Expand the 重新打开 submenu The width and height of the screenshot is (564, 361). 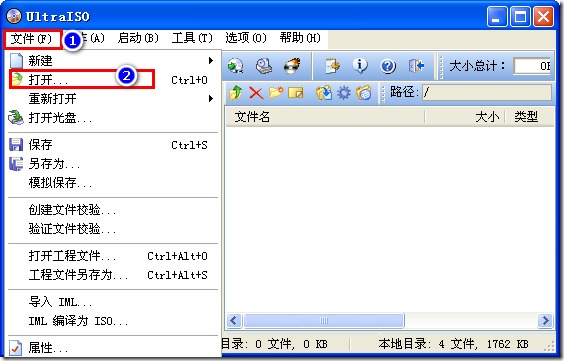pyautogui.click(x=113, y=99)
